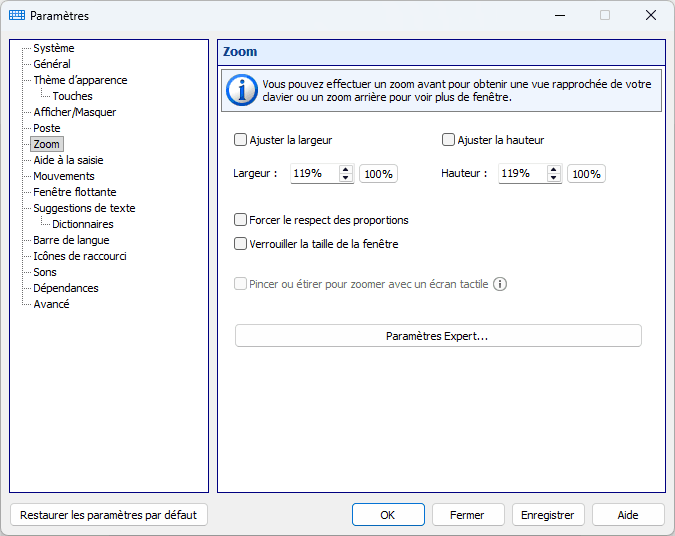The height and width of the screenshot is (536, 675).
Task: Click the Fermer button
Action: coord(468,515)
